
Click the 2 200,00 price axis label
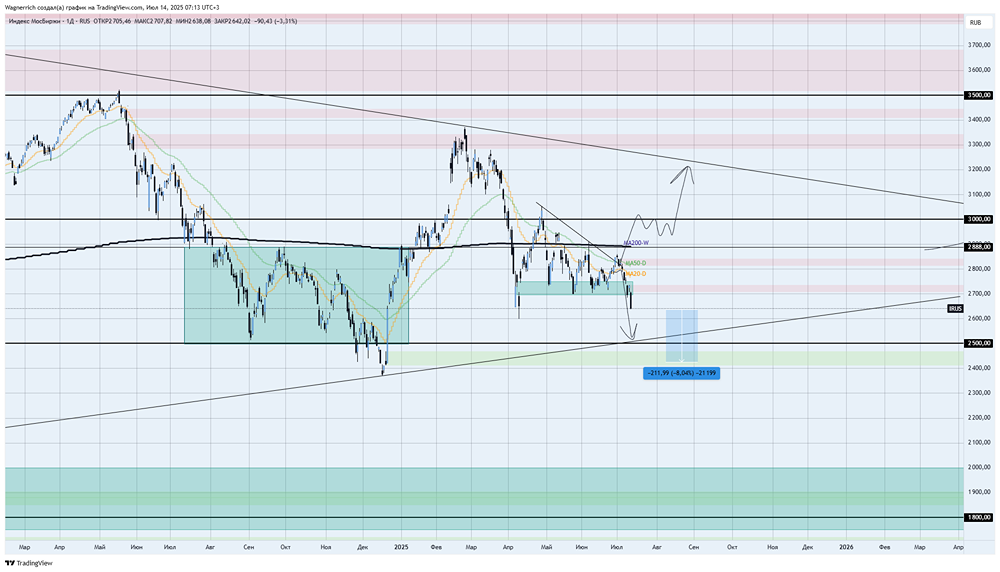[x=979, y=418]
